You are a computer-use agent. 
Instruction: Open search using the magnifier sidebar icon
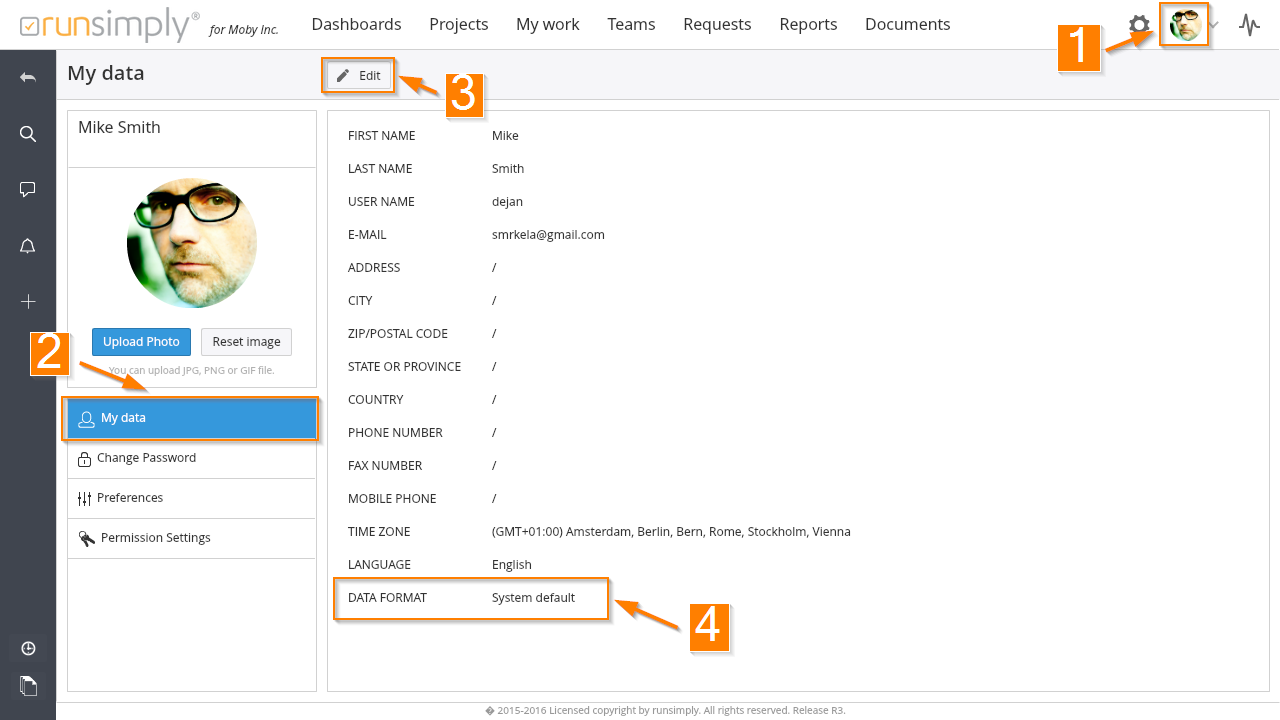point(28,134)
